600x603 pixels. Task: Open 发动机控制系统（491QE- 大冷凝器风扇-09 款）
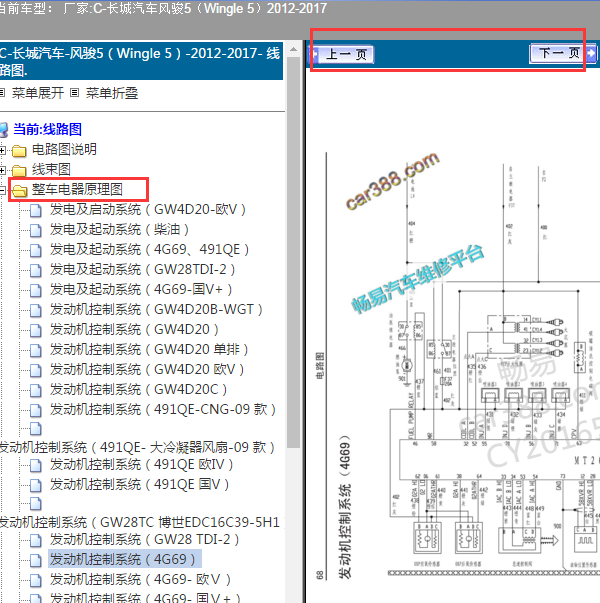137,447
